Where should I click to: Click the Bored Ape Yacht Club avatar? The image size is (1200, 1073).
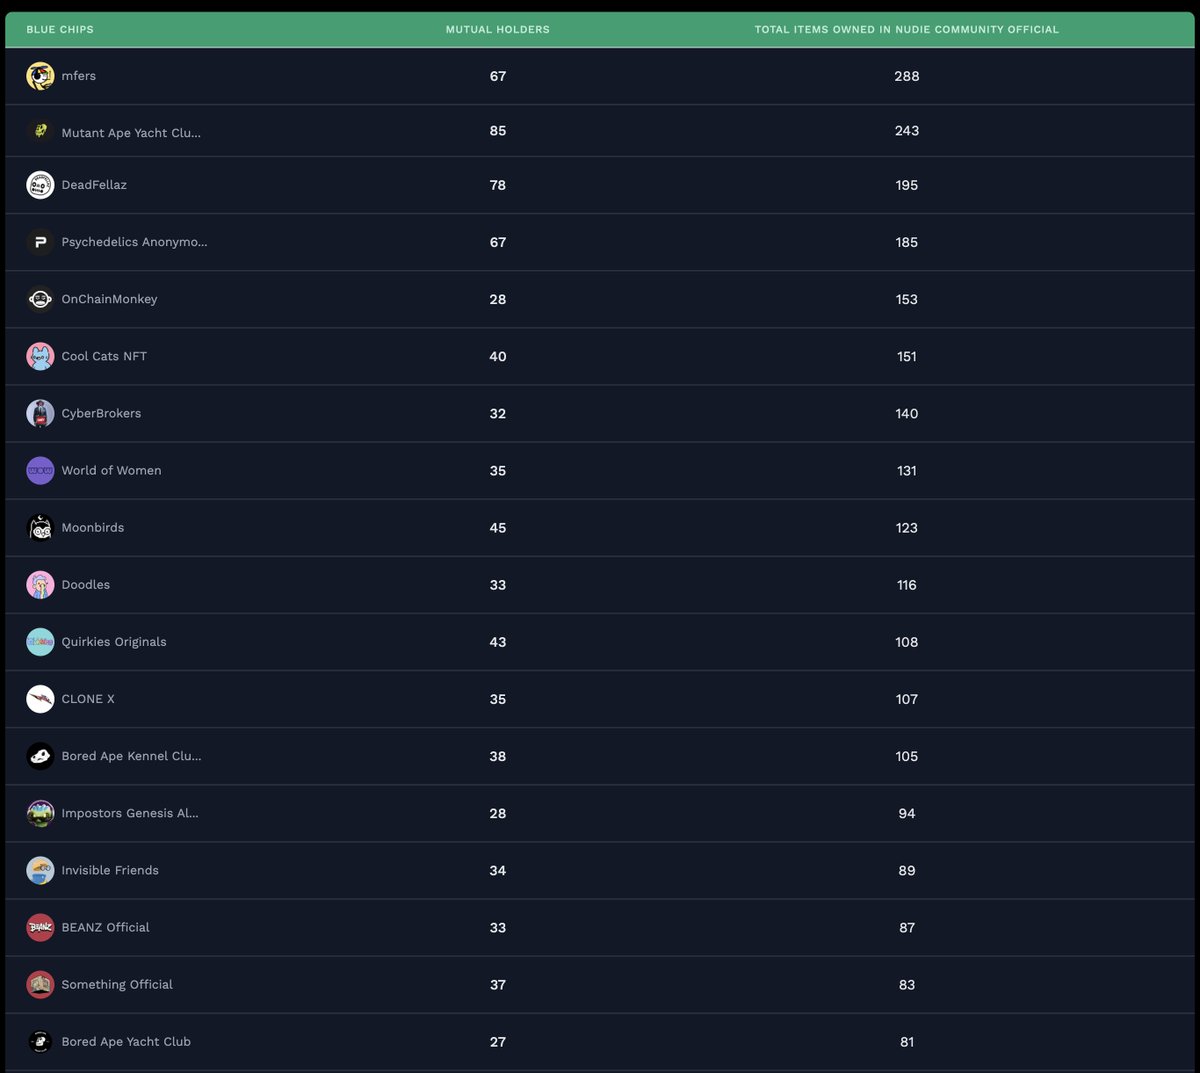coord(40,1041)
